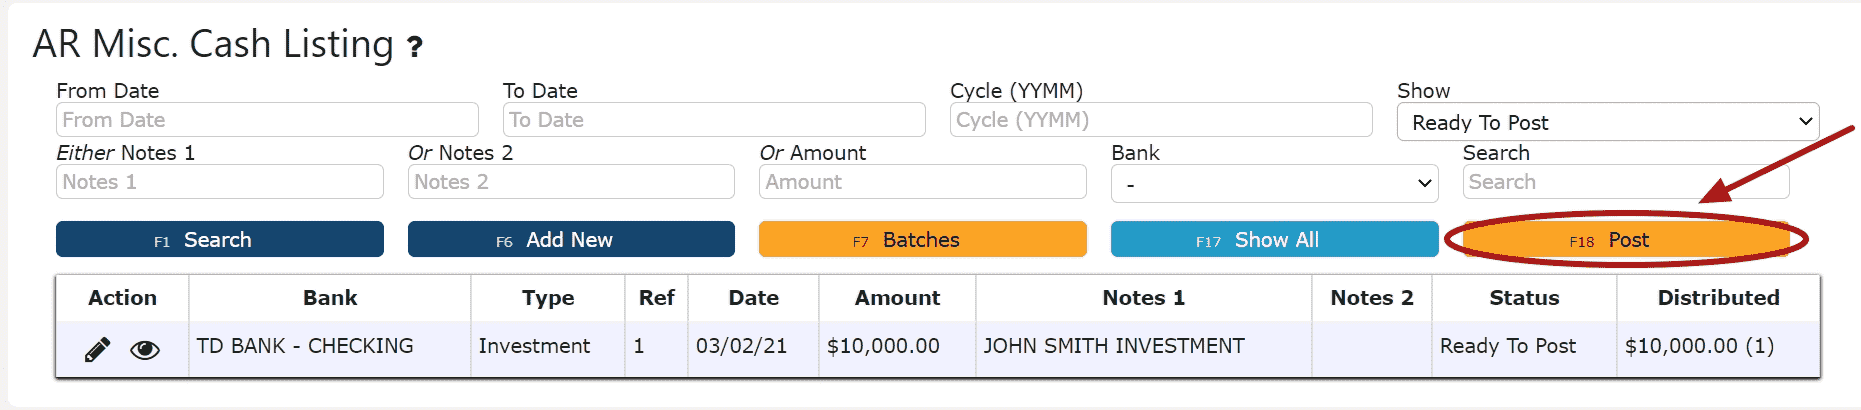
Task: Click the Amount filter input
Action: [x=923, y=182]
